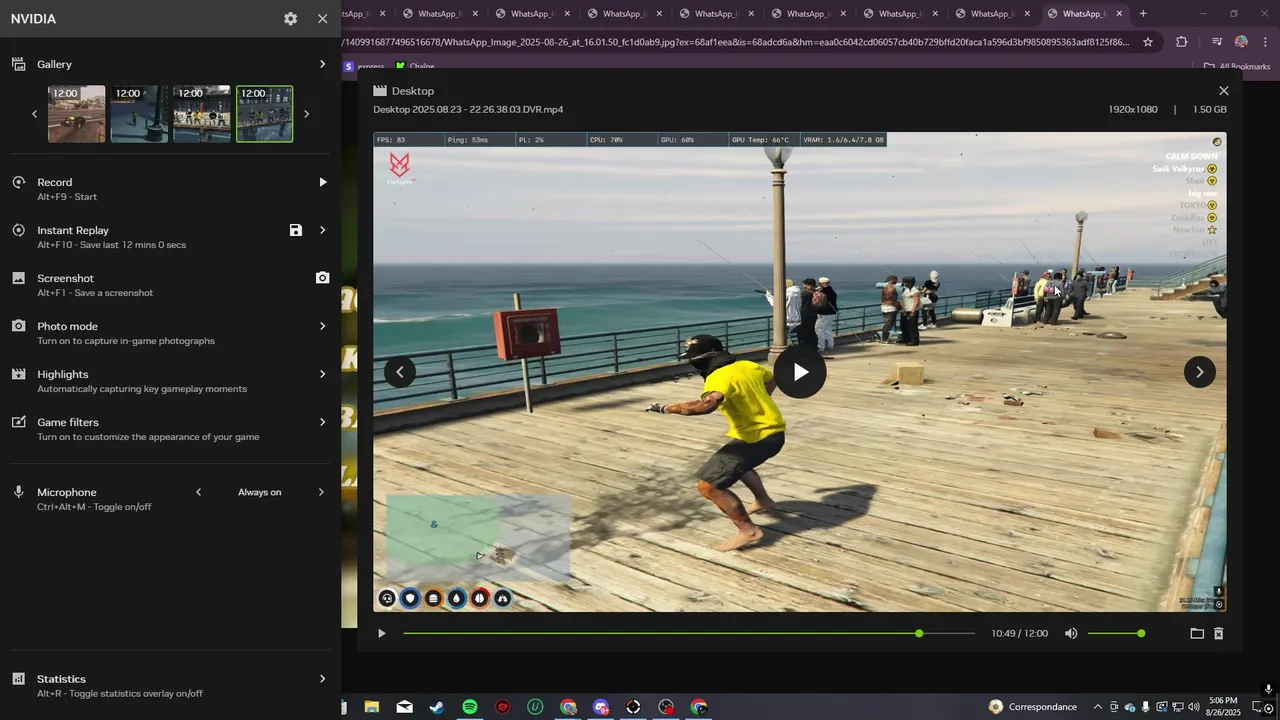
Task: Close the Desktop video viewer
Action: [x=1223, y=91]
